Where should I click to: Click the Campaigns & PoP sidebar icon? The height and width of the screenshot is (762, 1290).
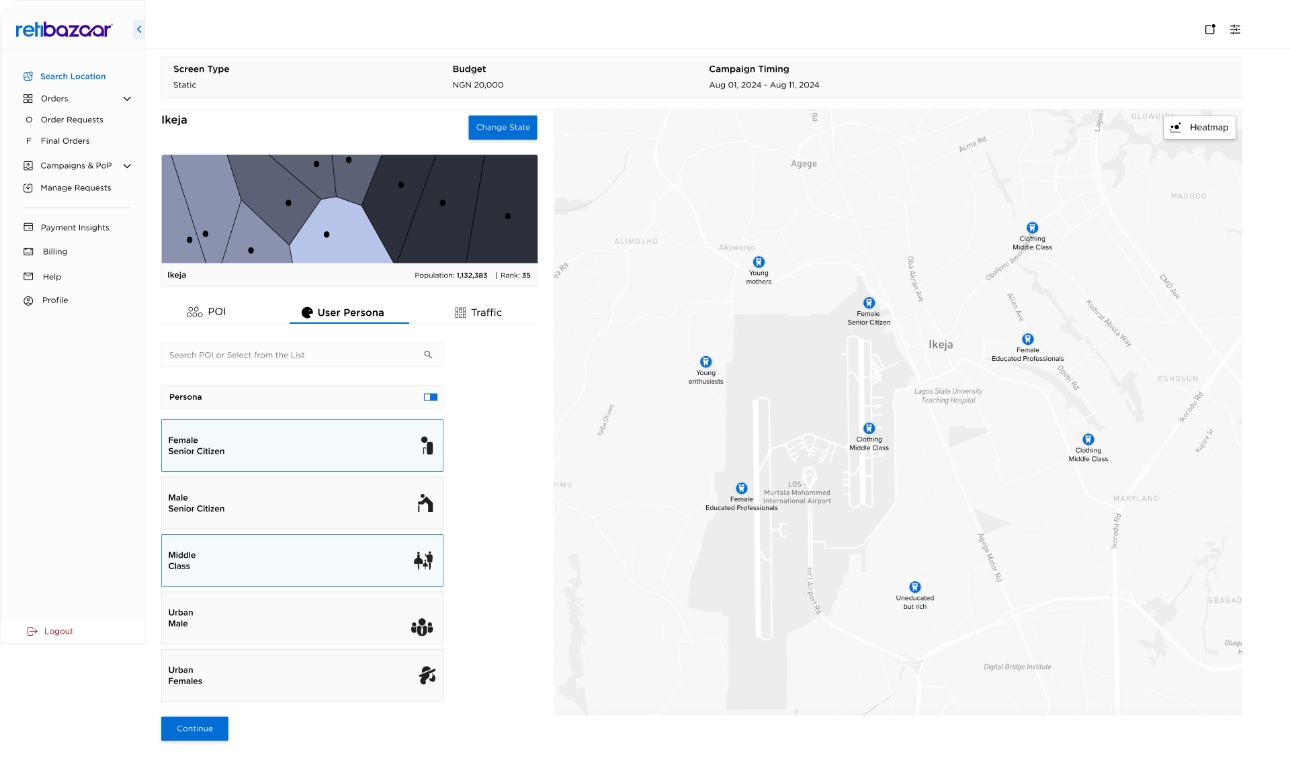(x=29, y=166)
